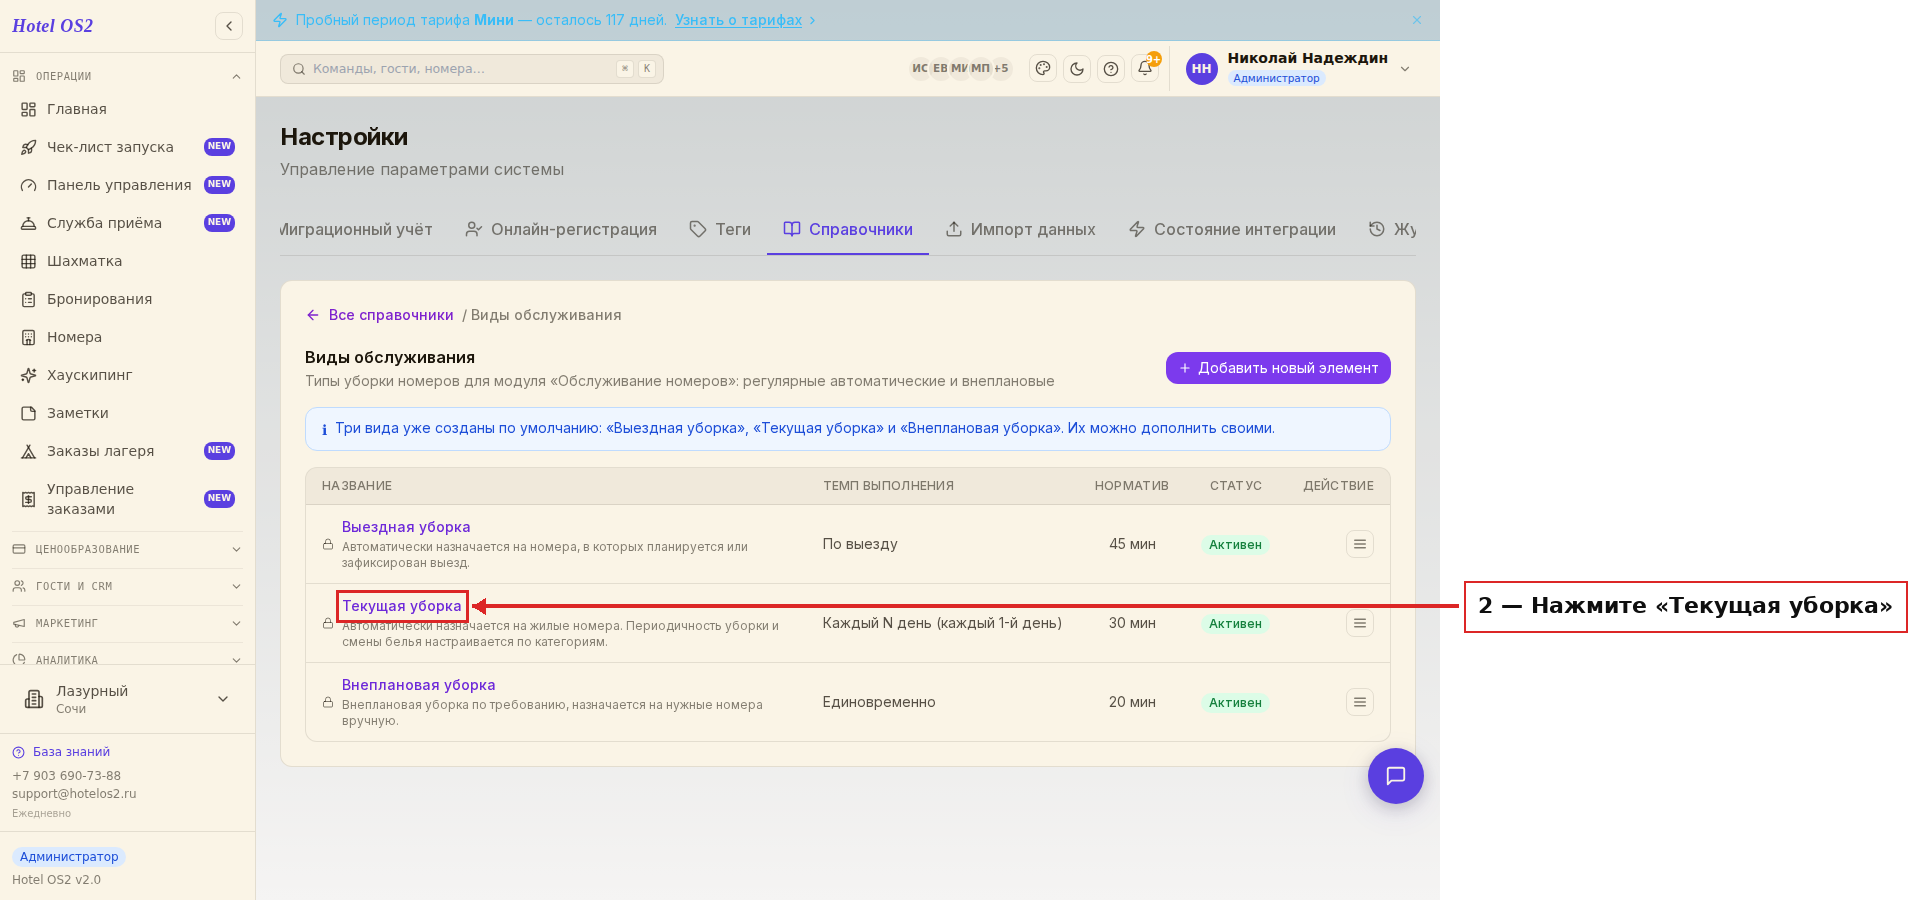The width and height of the screenshot is (1931, 900).
Task: Open notifications bell icon
Action: pos(1145,69)
